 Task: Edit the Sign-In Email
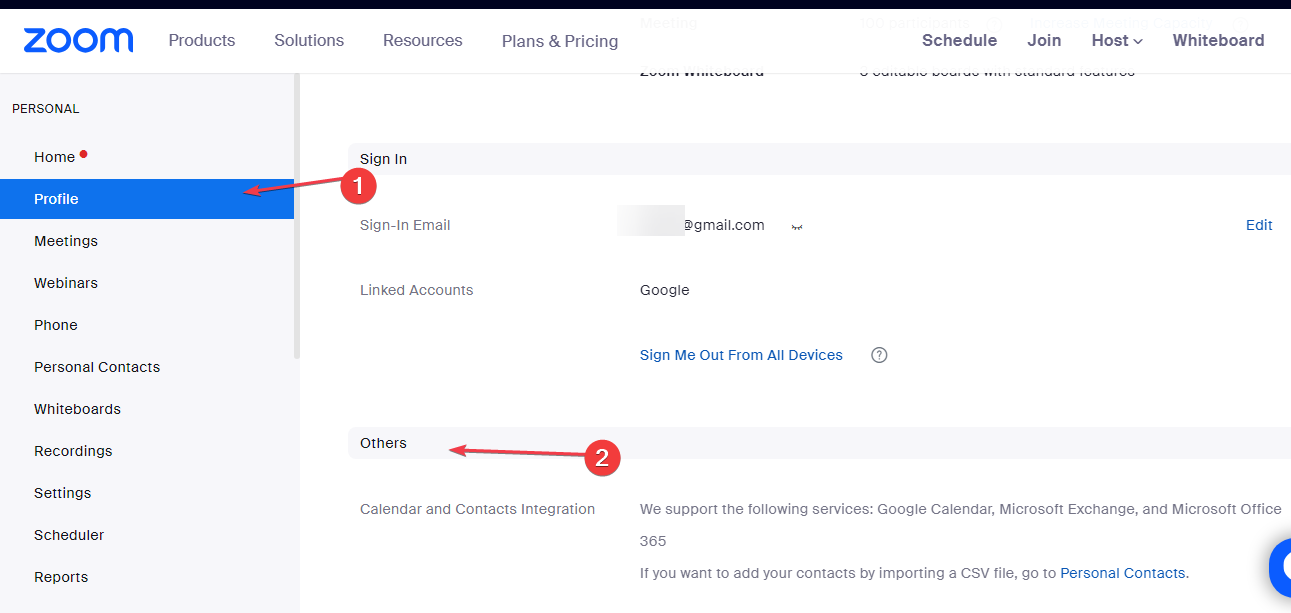(x=1259, y=225)
